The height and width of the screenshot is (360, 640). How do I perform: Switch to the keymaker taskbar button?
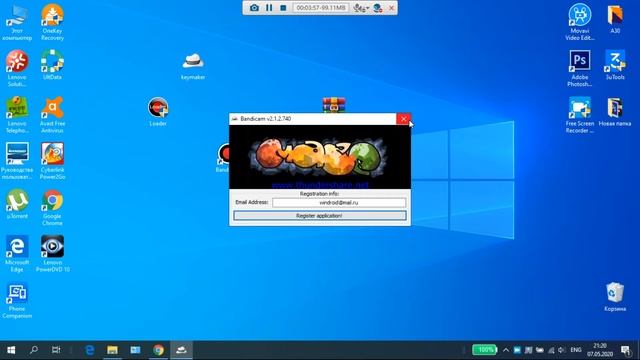click(x=181, y=350)
